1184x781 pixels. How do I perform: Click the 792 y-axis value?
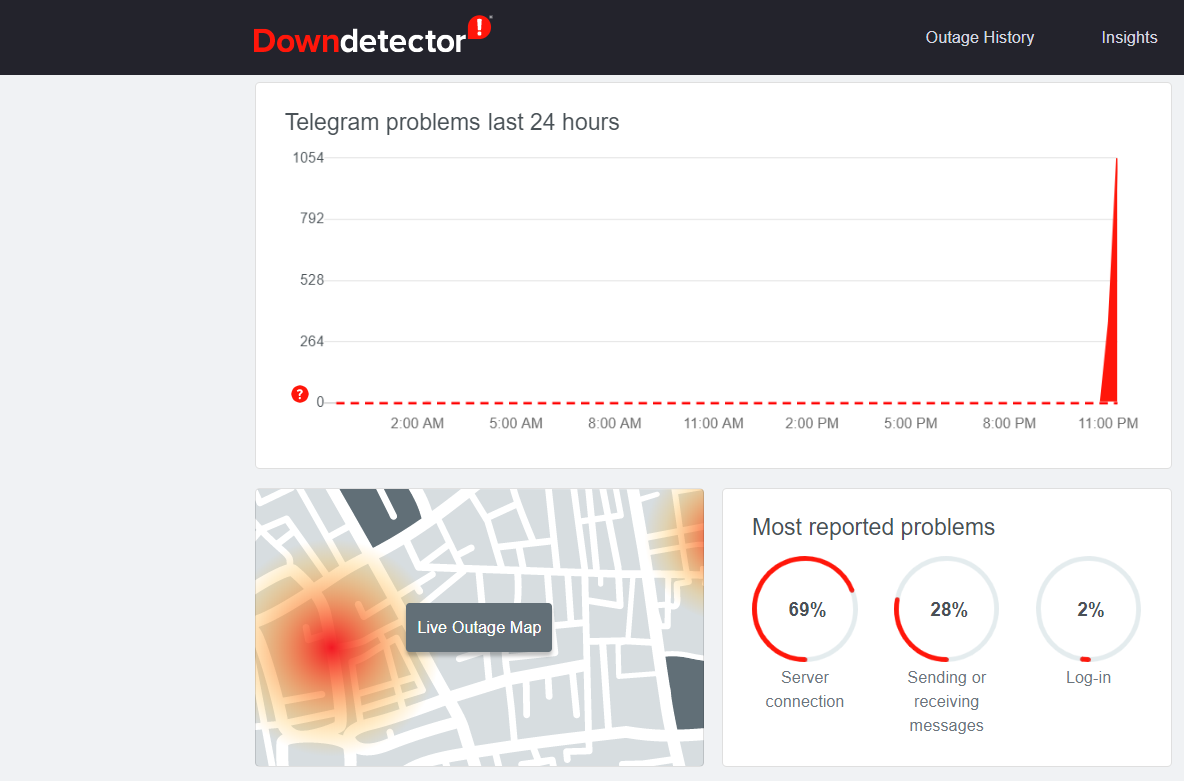[x=312, y=218]
